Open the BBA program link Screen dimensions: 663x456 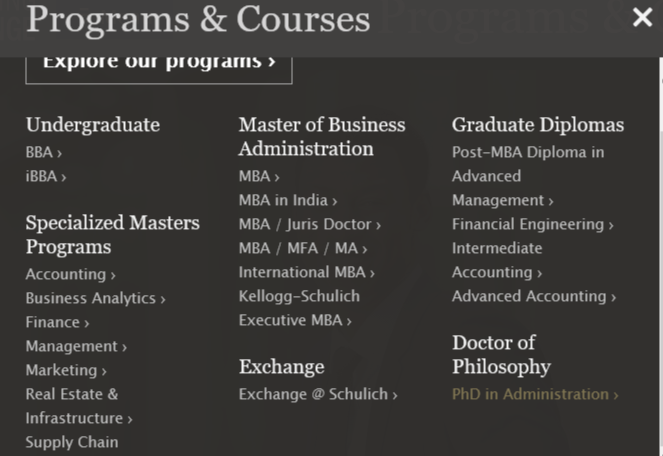pyautogui.click(x=44, y=153)
